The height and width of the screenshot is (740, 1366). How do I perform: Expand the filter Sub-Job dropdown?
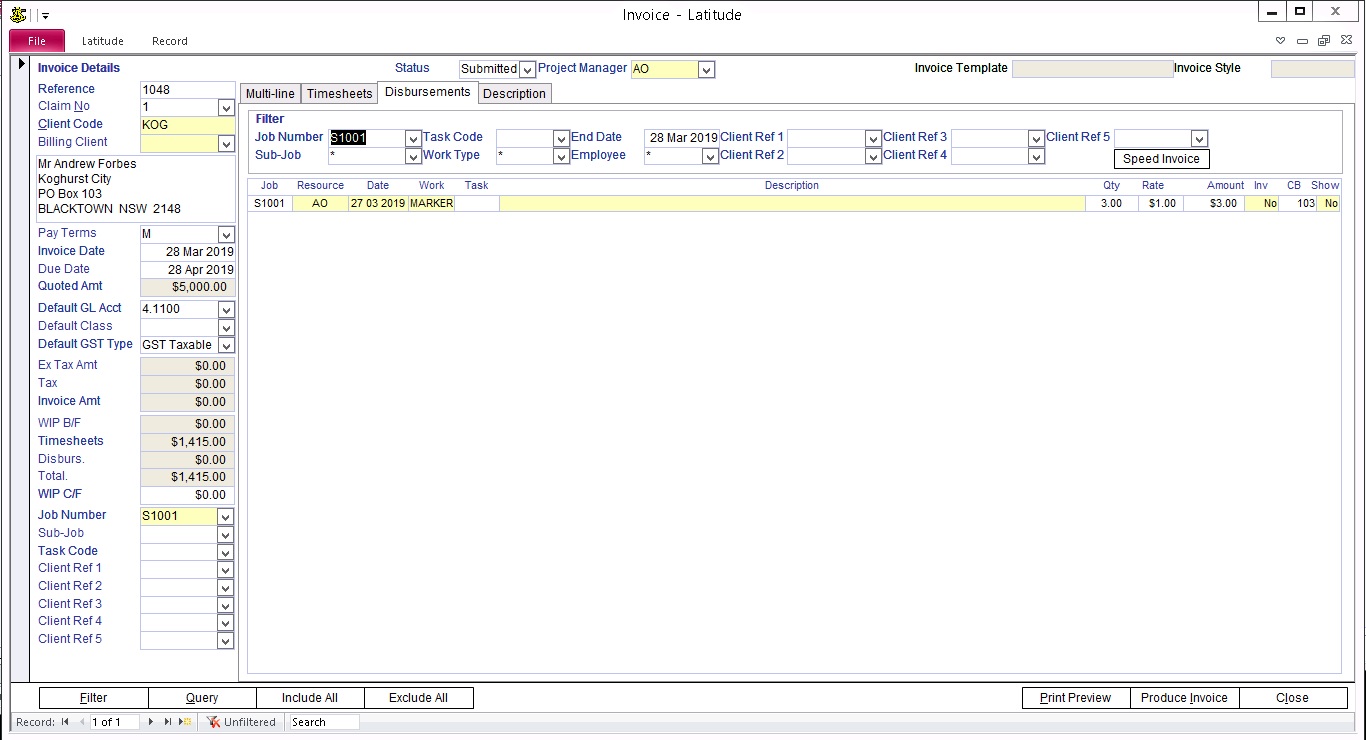click(413, 156)
